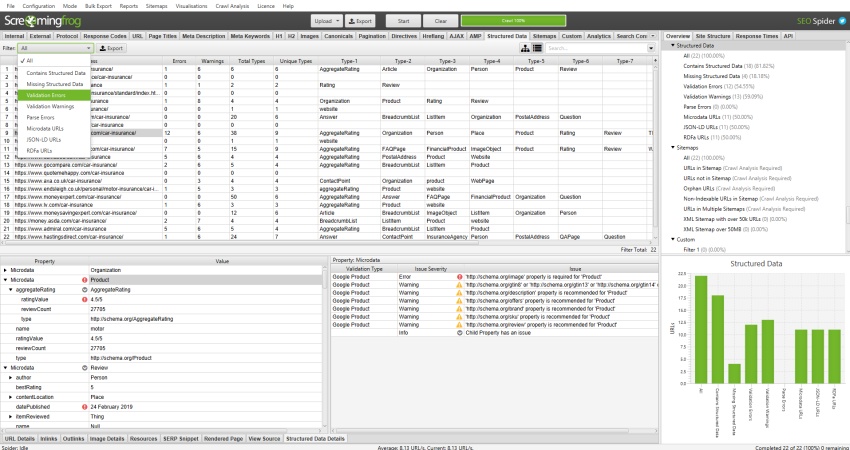Select Missing Structured Data in filter list
Viewport: 850px width, 450px height.
click(x=54, y=84)
